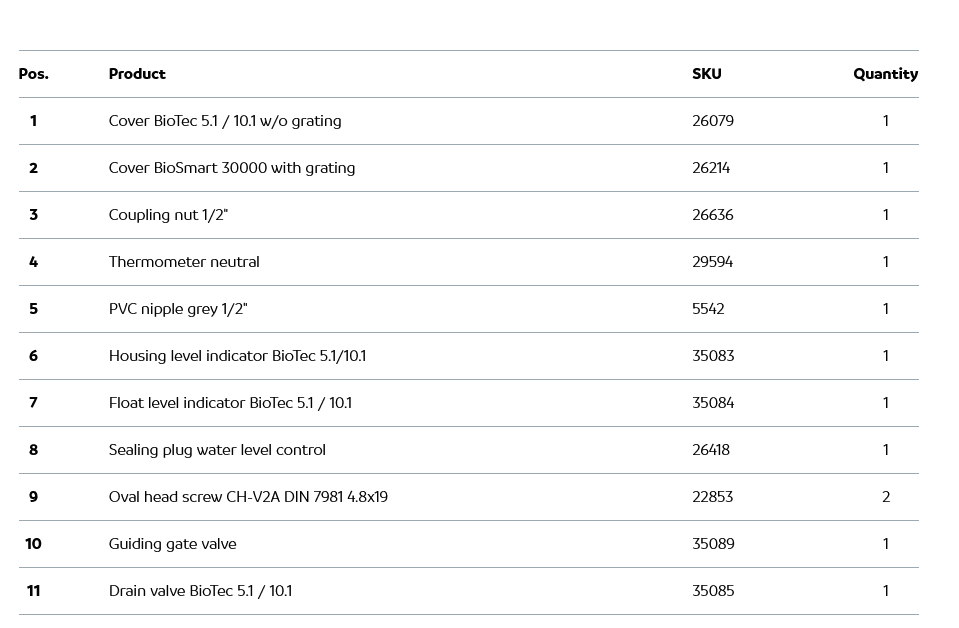Select Housing level indicator BioTec row
This screenshot has height=628, width=959.
coord(237,356)
